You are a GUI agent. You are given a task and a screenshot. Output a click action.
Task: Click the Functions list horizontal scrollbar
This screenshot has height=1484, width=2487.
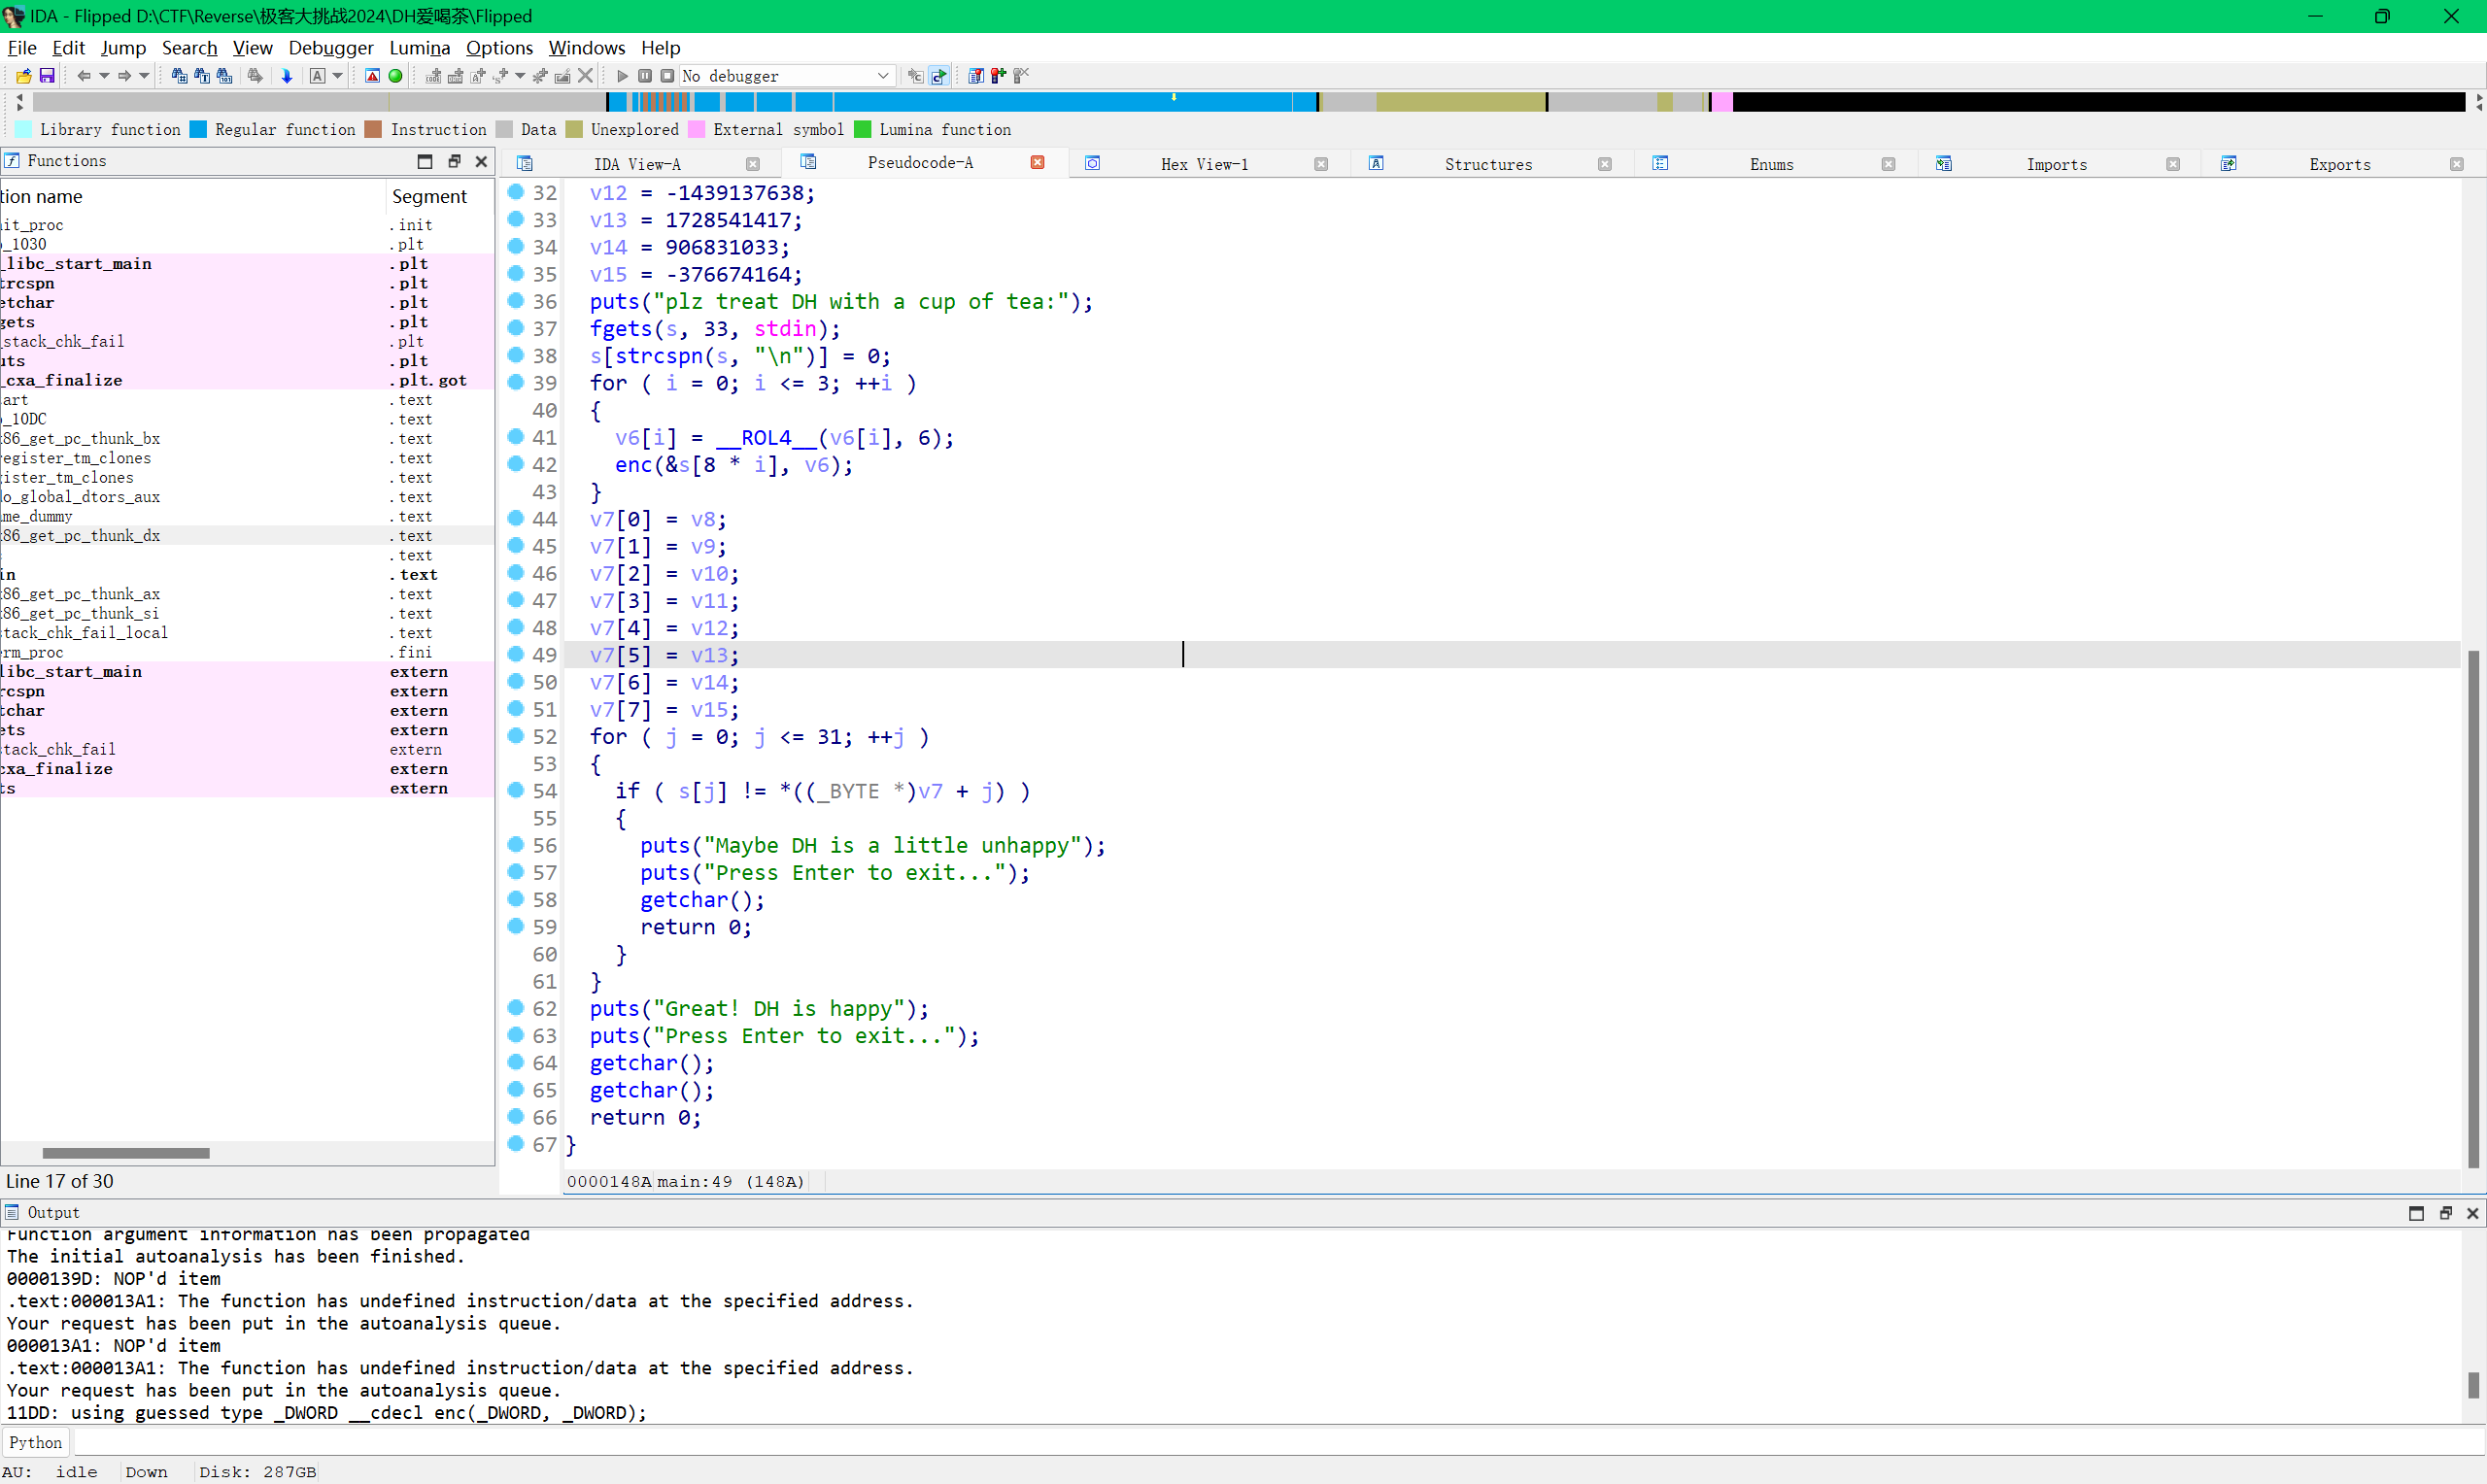(x=126, y=1153)
